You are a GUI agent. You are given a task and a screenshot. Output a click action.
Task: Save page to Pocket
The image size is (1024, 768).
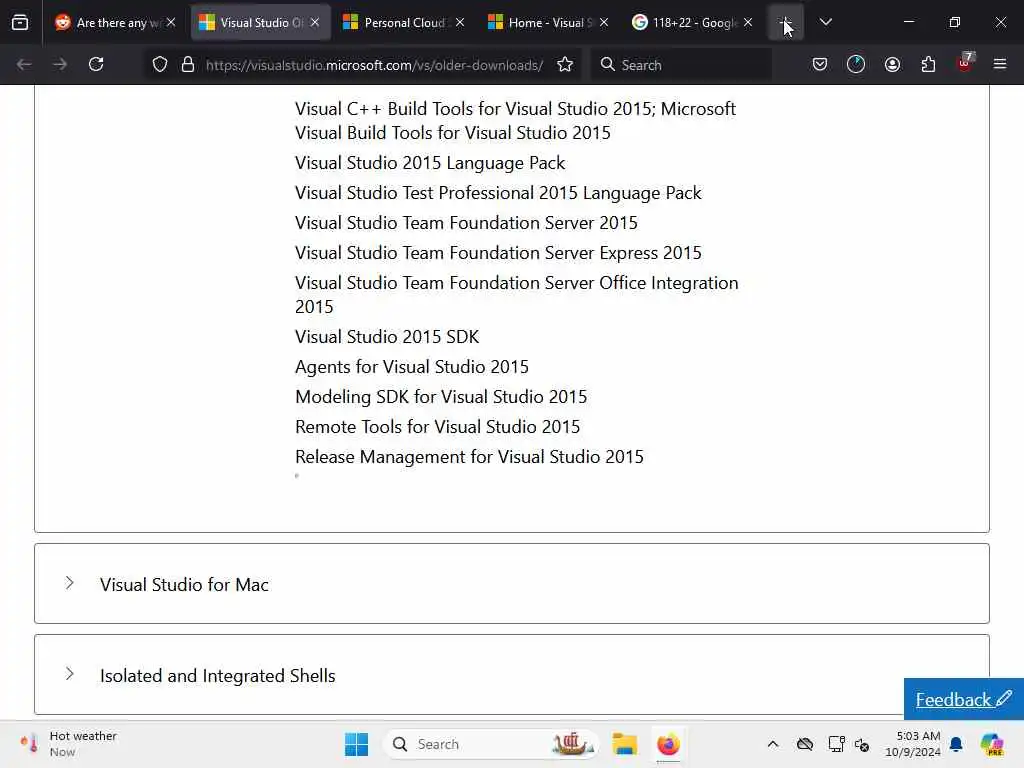[x=820, y=64]
